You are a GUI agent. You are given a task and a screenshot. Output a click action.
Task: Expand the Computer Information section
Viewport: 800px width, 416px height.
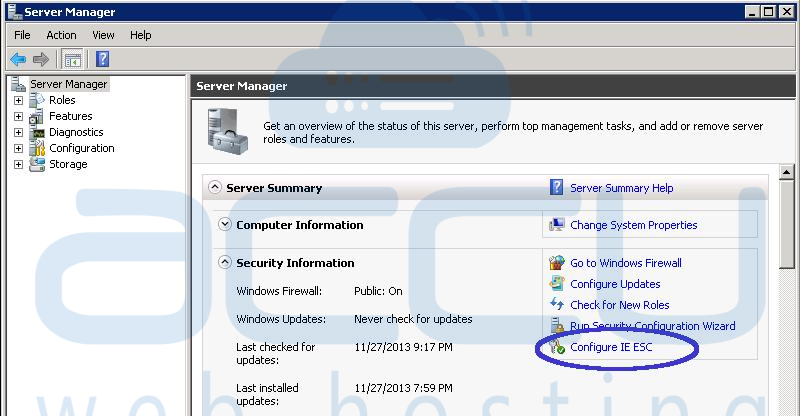[224, 225]
